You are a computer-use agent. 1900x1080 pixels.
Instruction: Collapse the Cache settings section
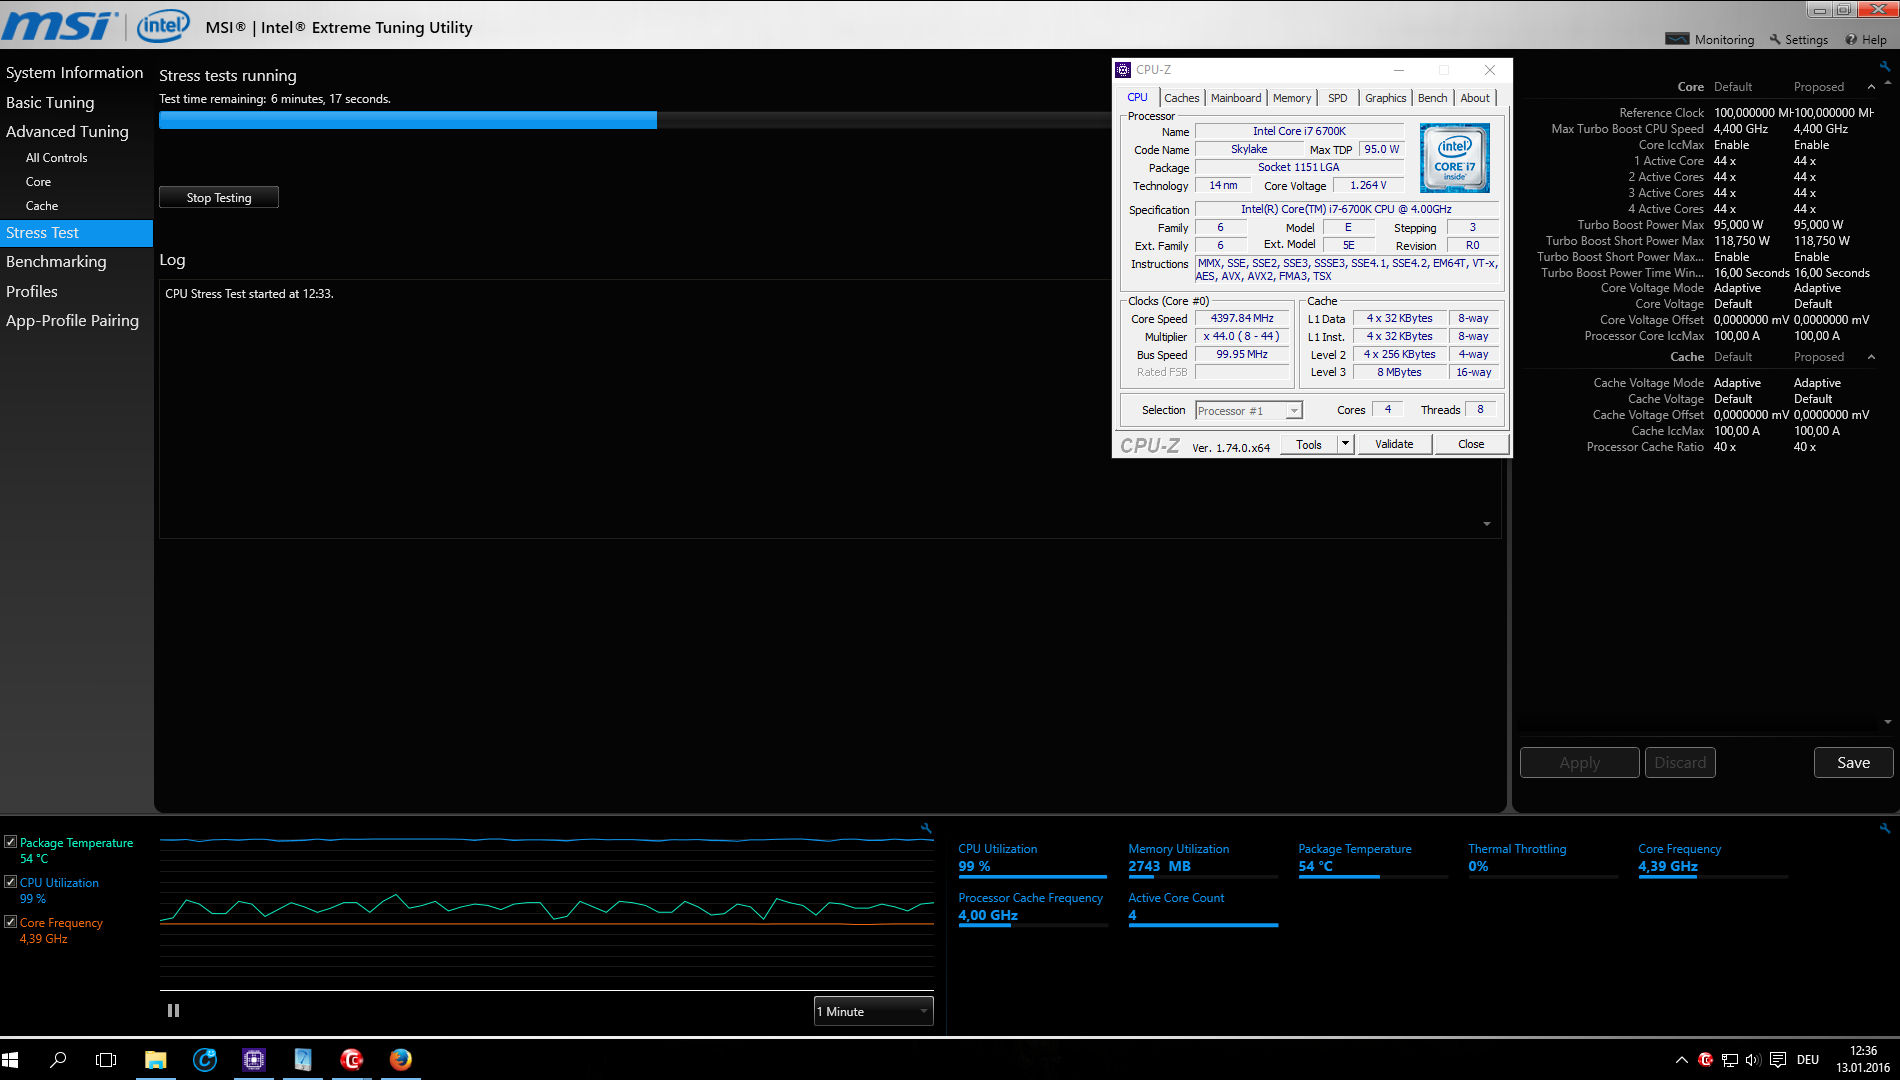[1871, 357]
